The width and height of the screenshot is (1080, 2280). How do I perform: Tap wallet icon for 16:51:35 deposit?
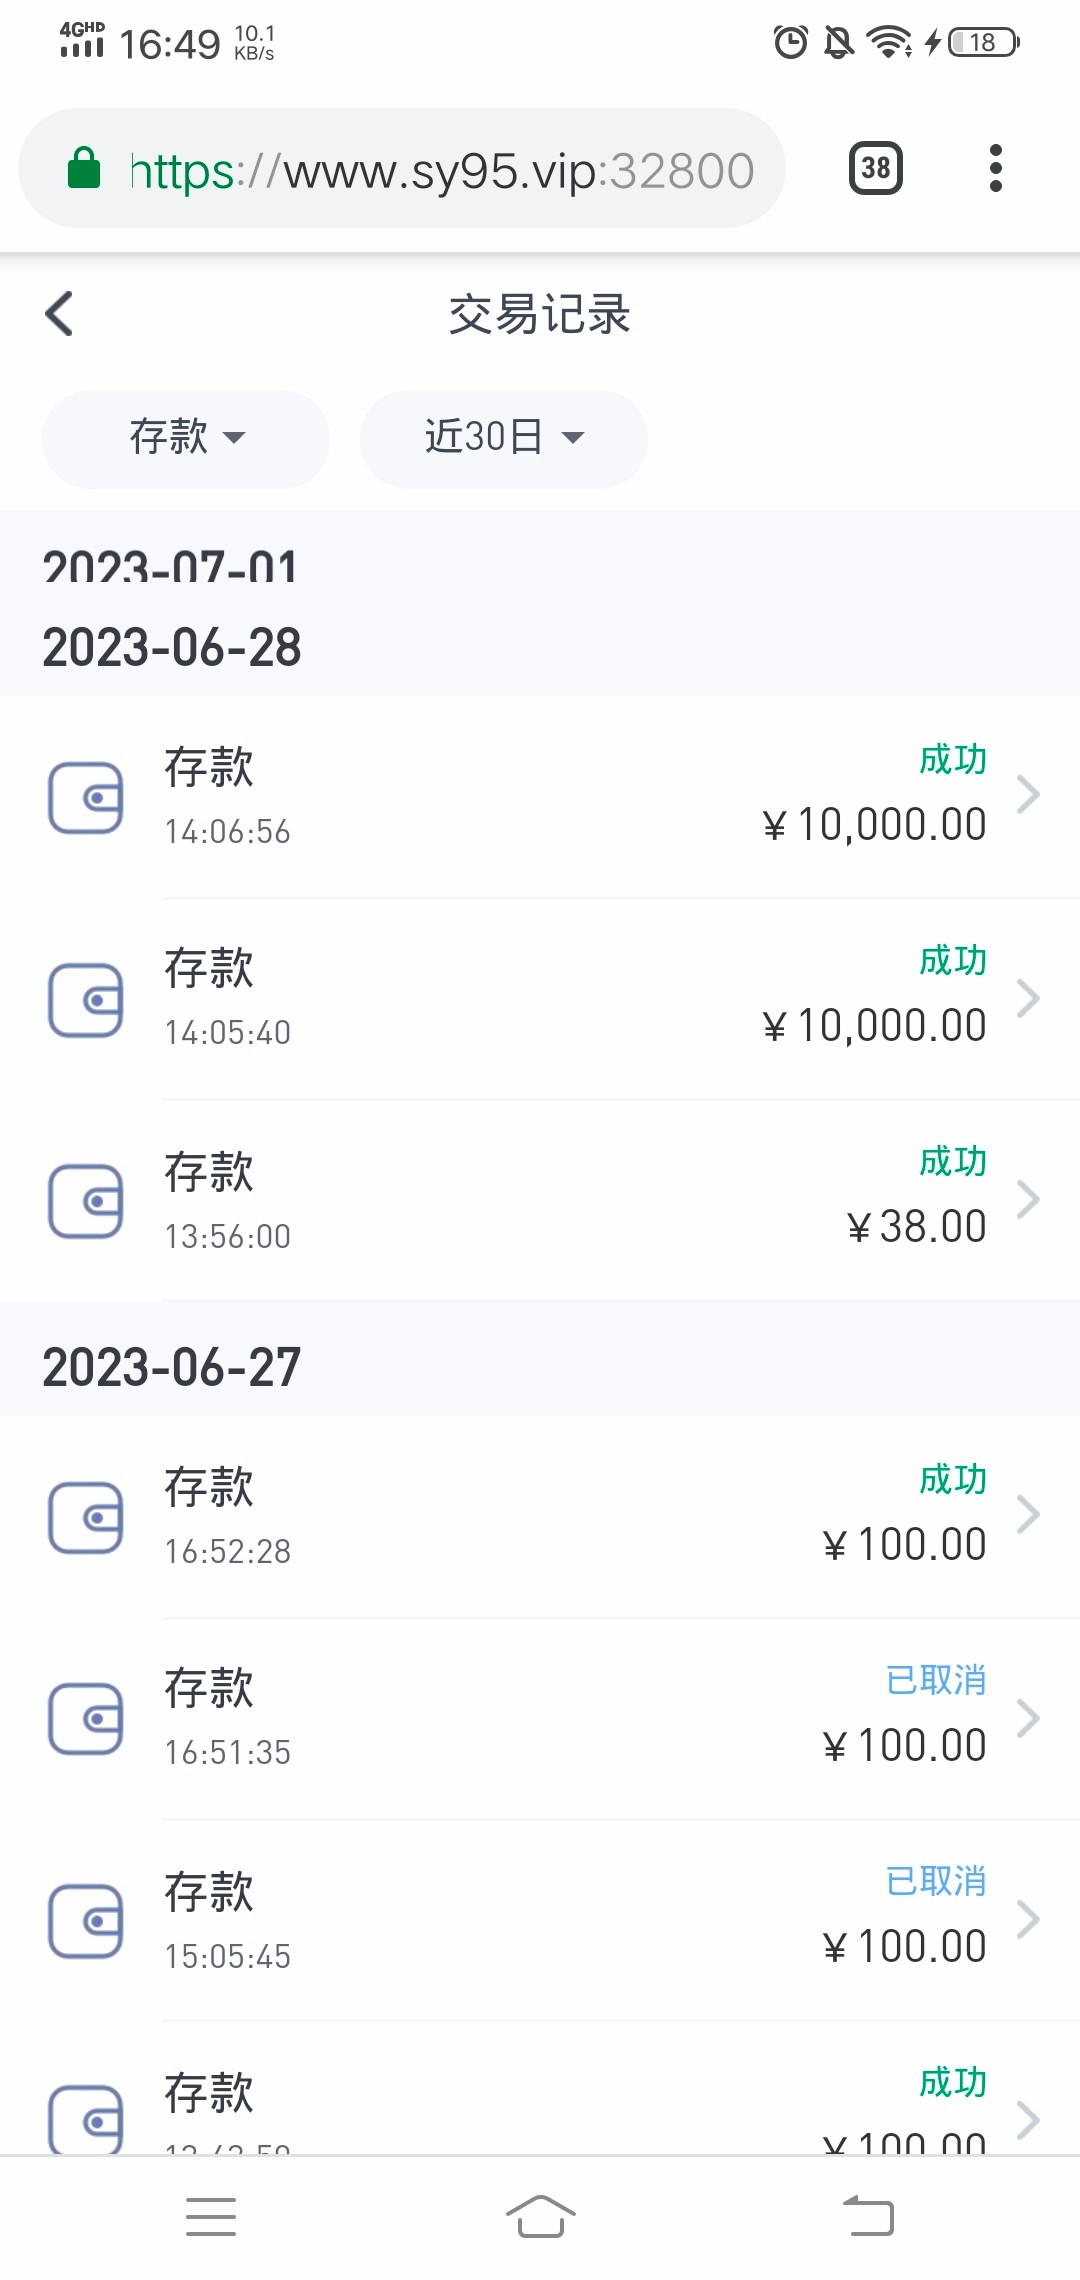click(86, 1719)
